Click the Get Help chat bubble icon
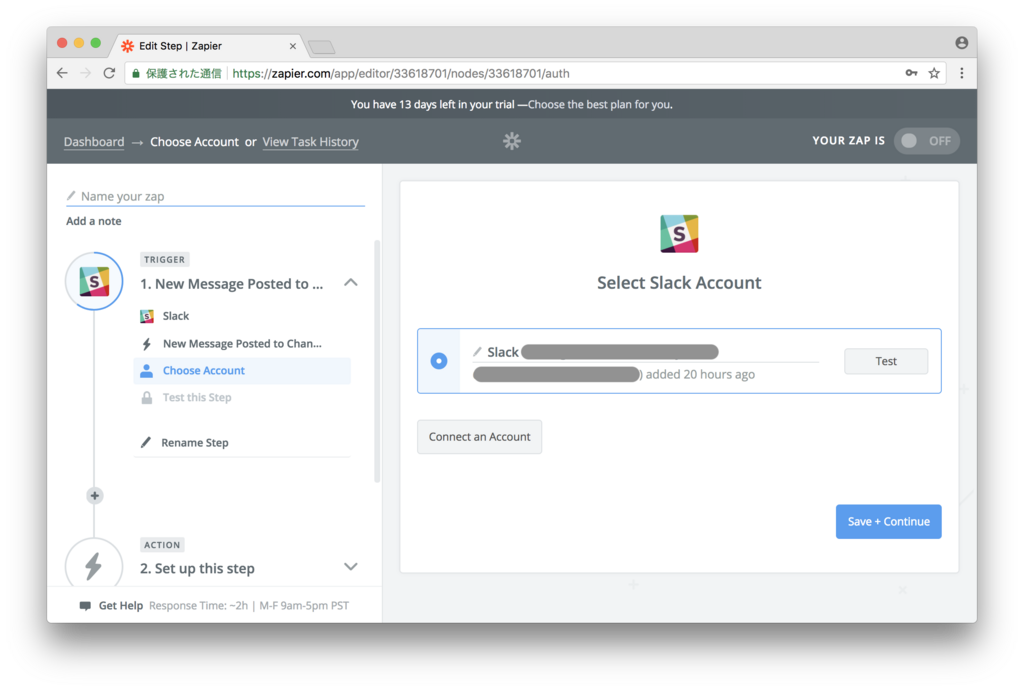The image size is (1024, 690). pos(85,606)
